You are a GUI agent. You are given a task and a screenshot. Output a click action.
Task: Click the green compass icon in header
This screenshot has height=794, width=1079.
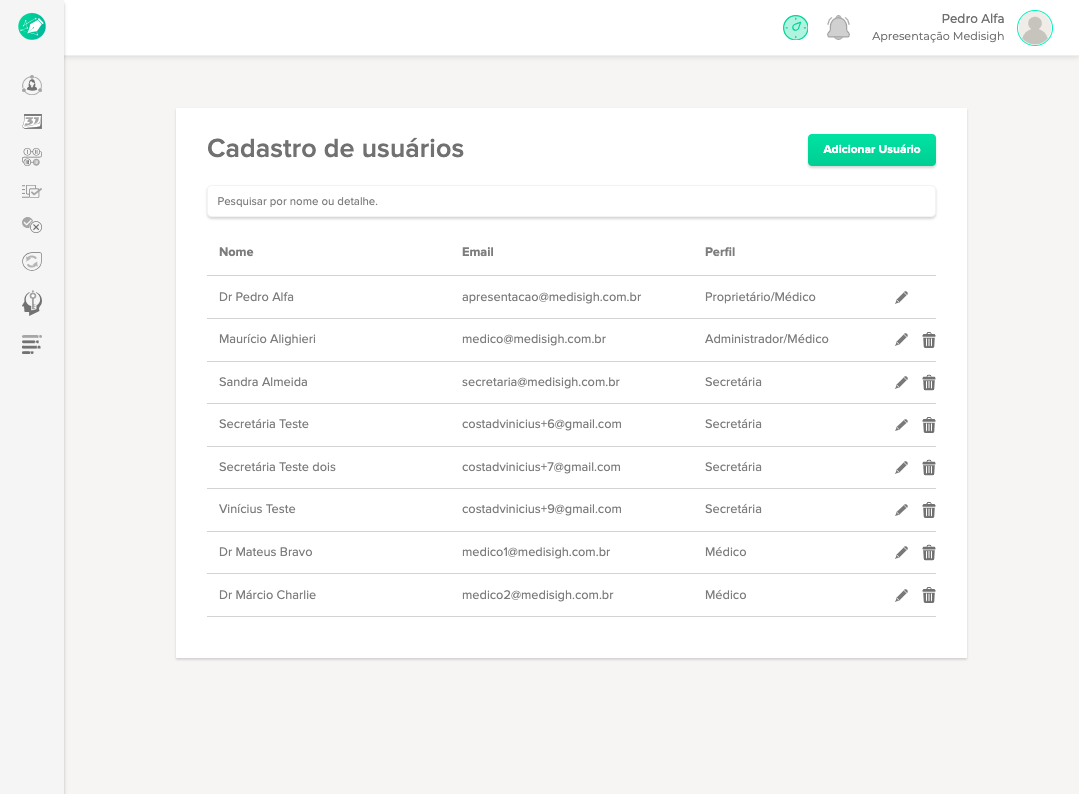tap(795, 28)
